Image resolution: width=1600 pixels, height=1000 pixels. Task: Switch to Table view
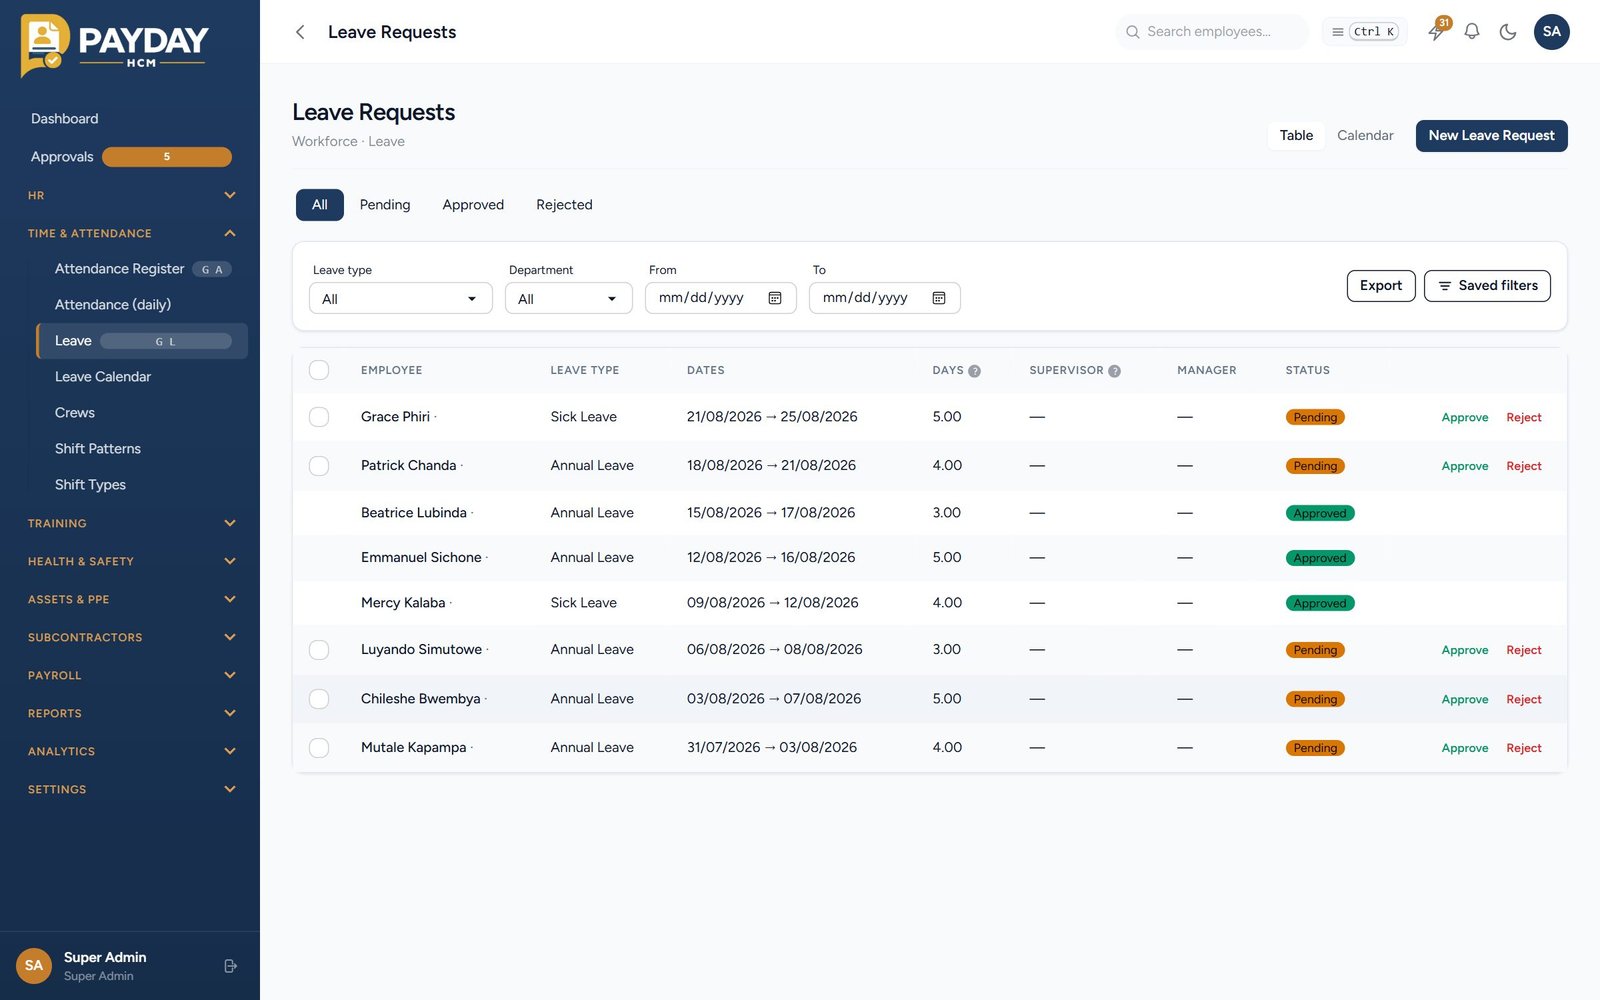pyautogui.click(x=1296, y=135)
